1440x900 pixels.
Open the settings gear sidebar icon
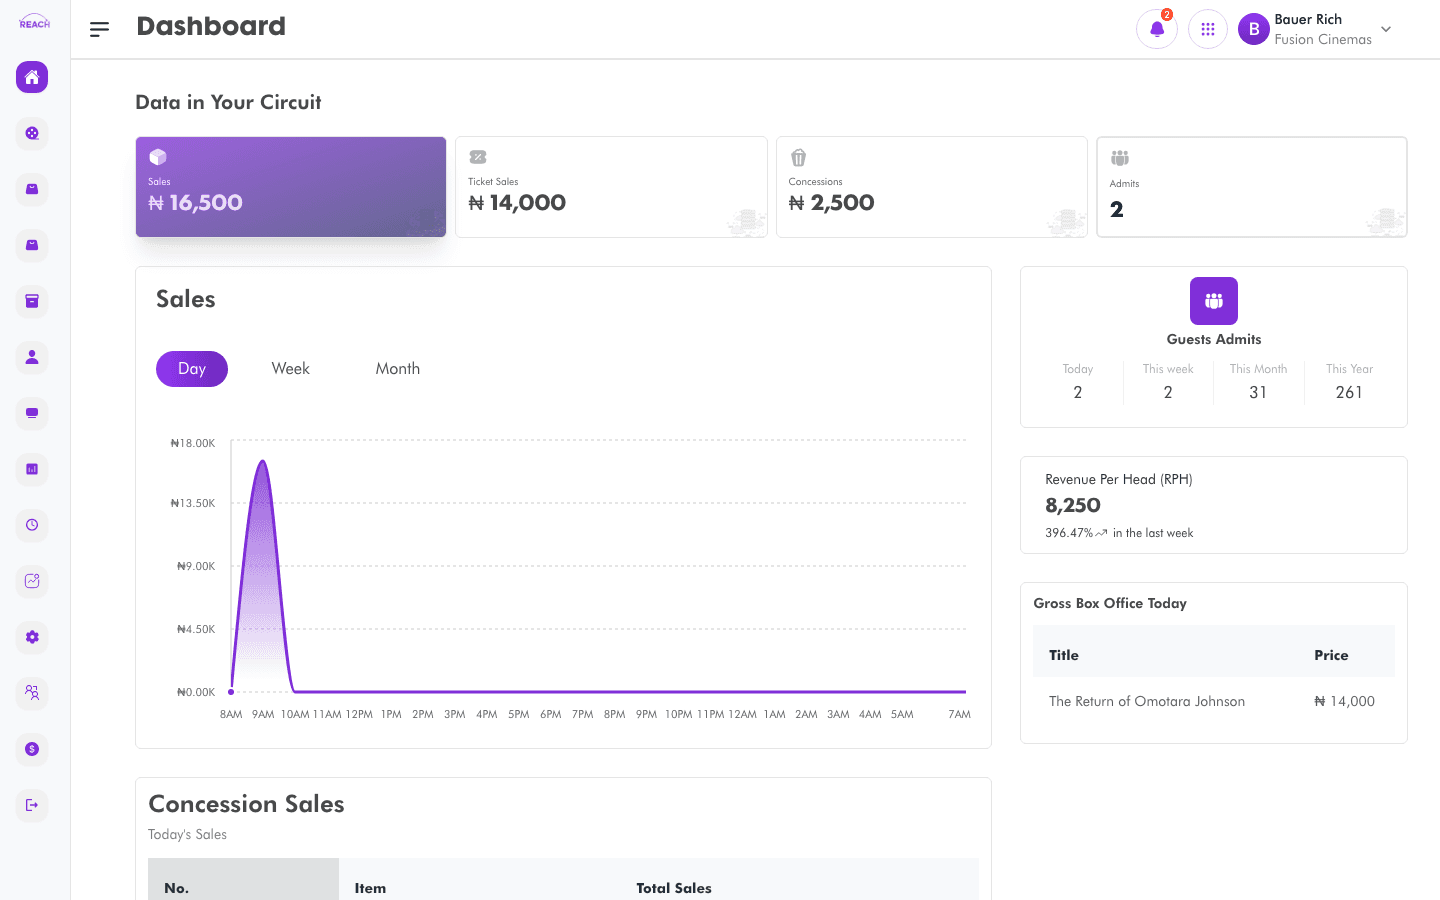point(32,637)
